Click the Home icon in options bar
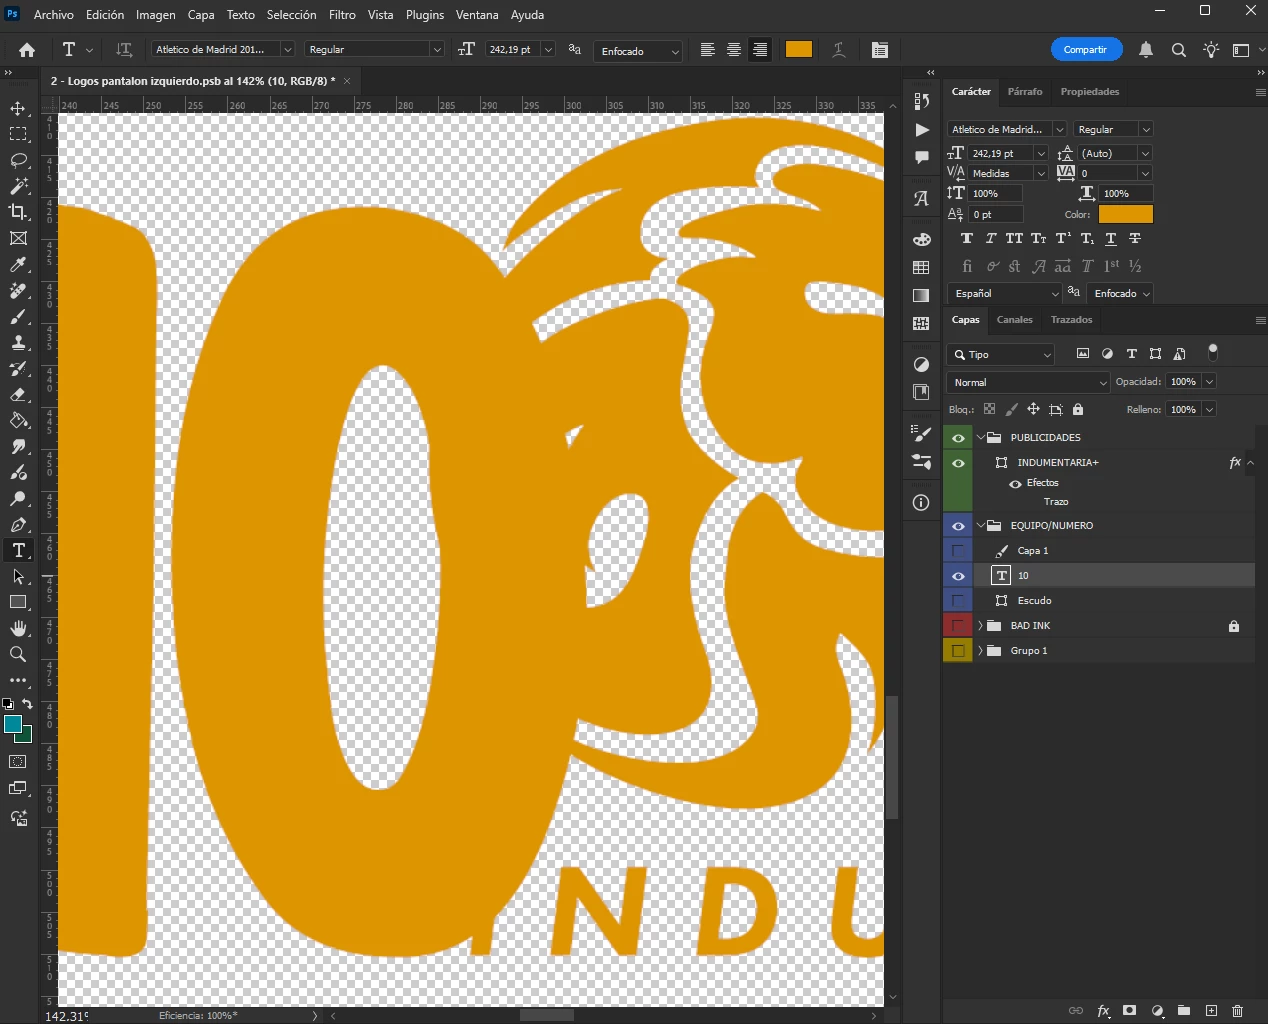Image resolution: width=1268 pixels, height=1024 pixels. coord(27,50)
